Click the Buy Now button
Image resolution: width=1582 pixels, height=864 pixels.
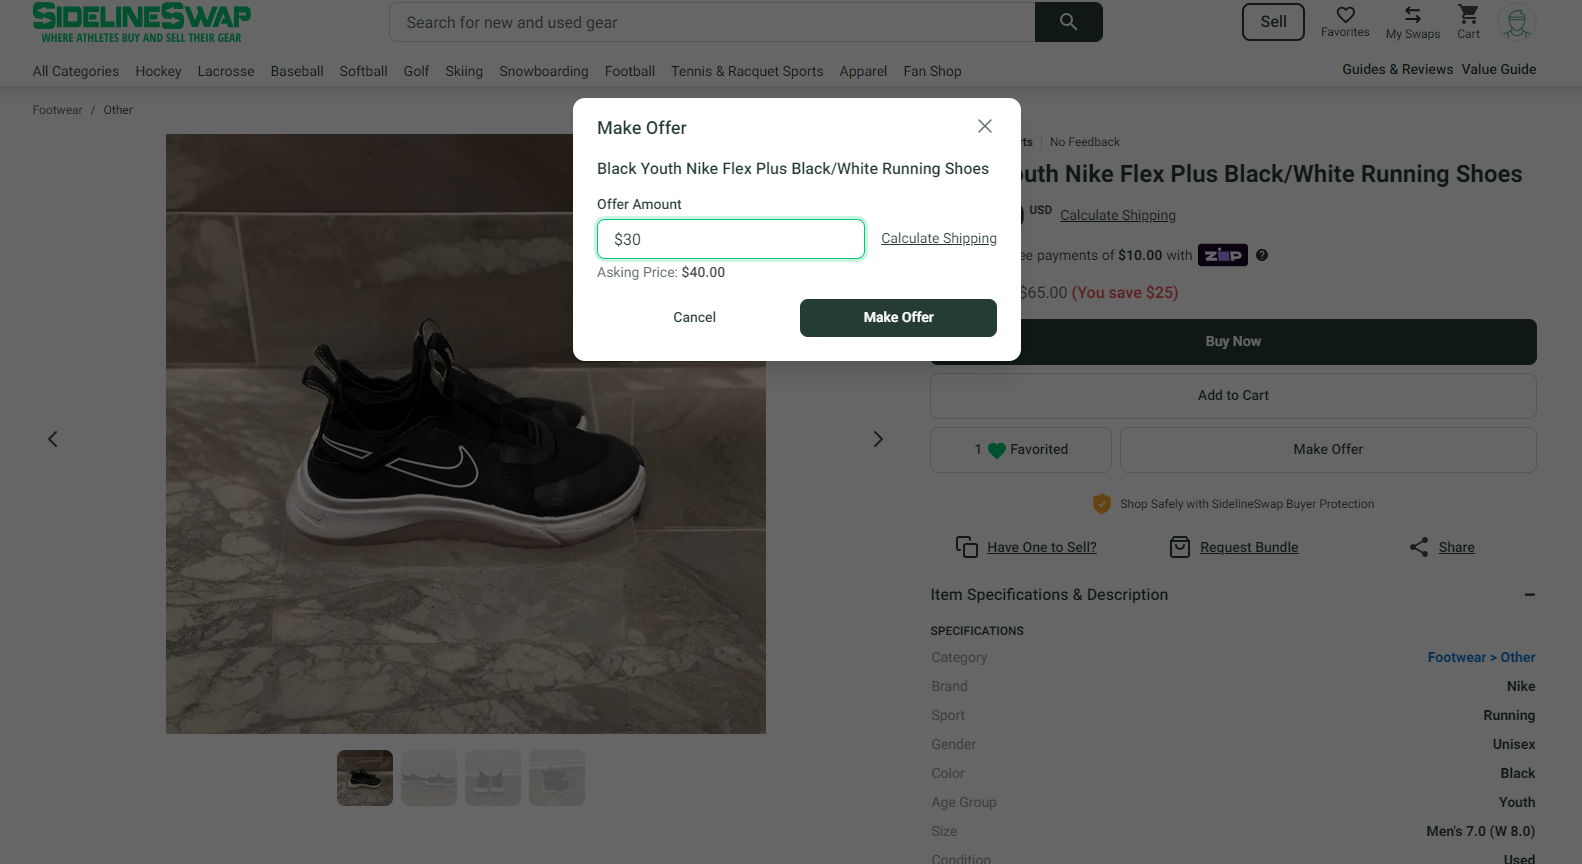(x=1233, y=342)
